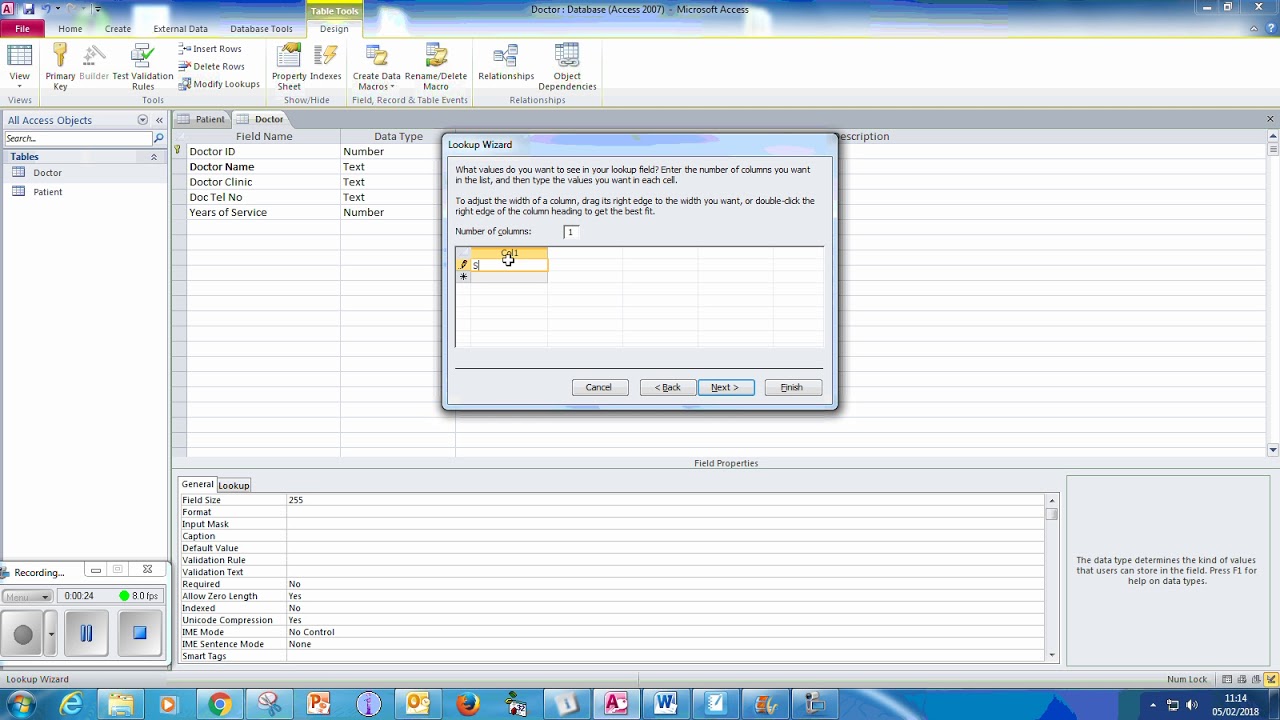Open PowerPoint from taskbar

point(319,704)
